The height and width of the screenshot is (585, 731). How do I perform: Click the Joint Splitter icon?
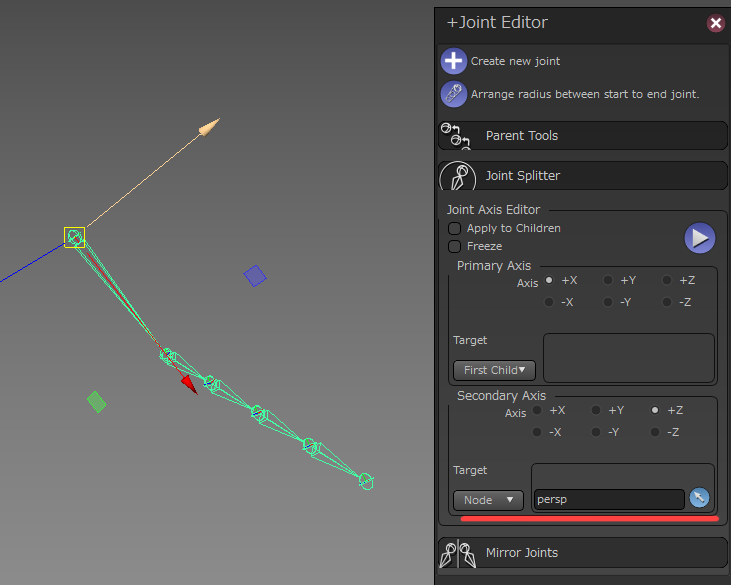pyautogui.click(x=457, y=176)
